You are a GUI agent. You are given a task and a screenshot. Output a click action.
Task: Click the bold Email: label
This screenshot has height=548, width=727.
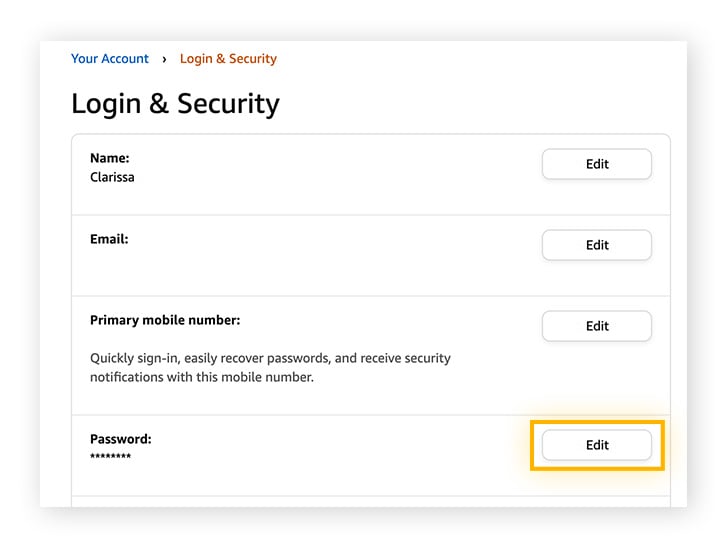[x=109, y=239]
